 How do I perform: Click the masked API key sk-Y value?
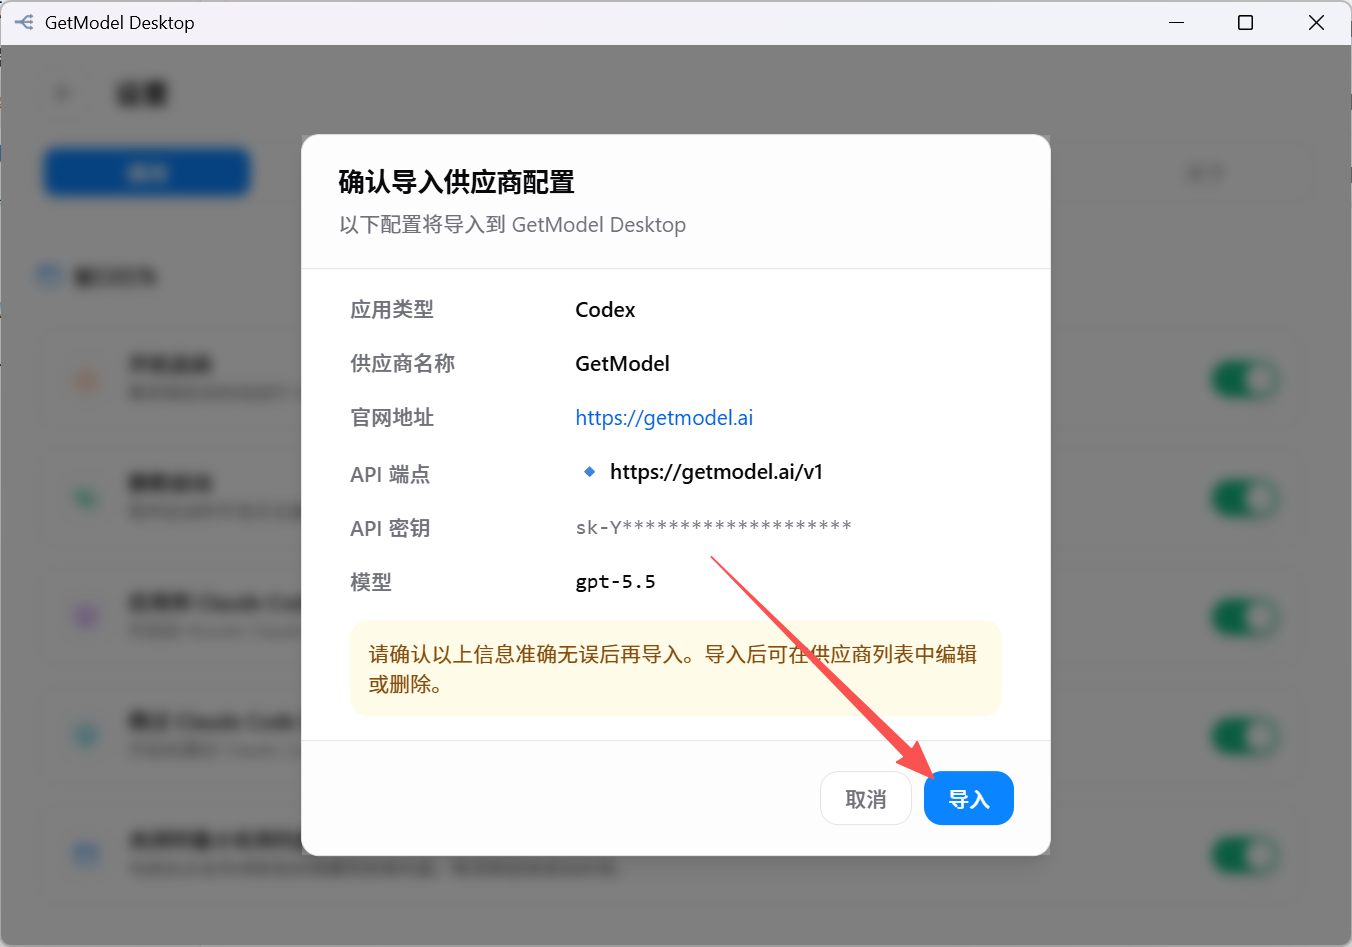(x=713, y=527)
